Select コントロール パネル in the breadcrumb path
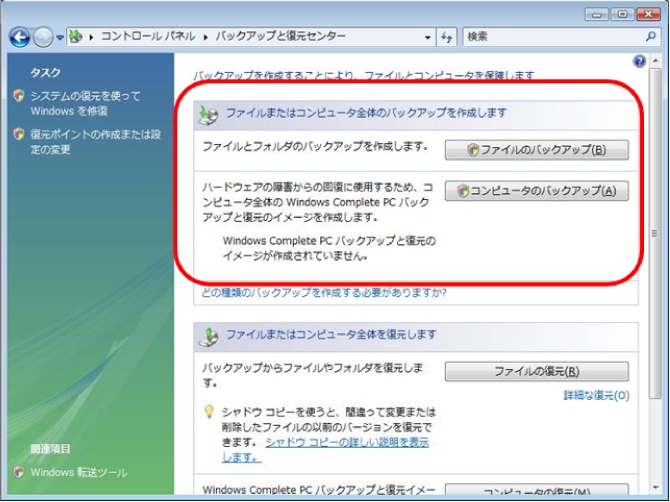Image resolution: width=670 pixels, height=502 pixels. point(149,37)
